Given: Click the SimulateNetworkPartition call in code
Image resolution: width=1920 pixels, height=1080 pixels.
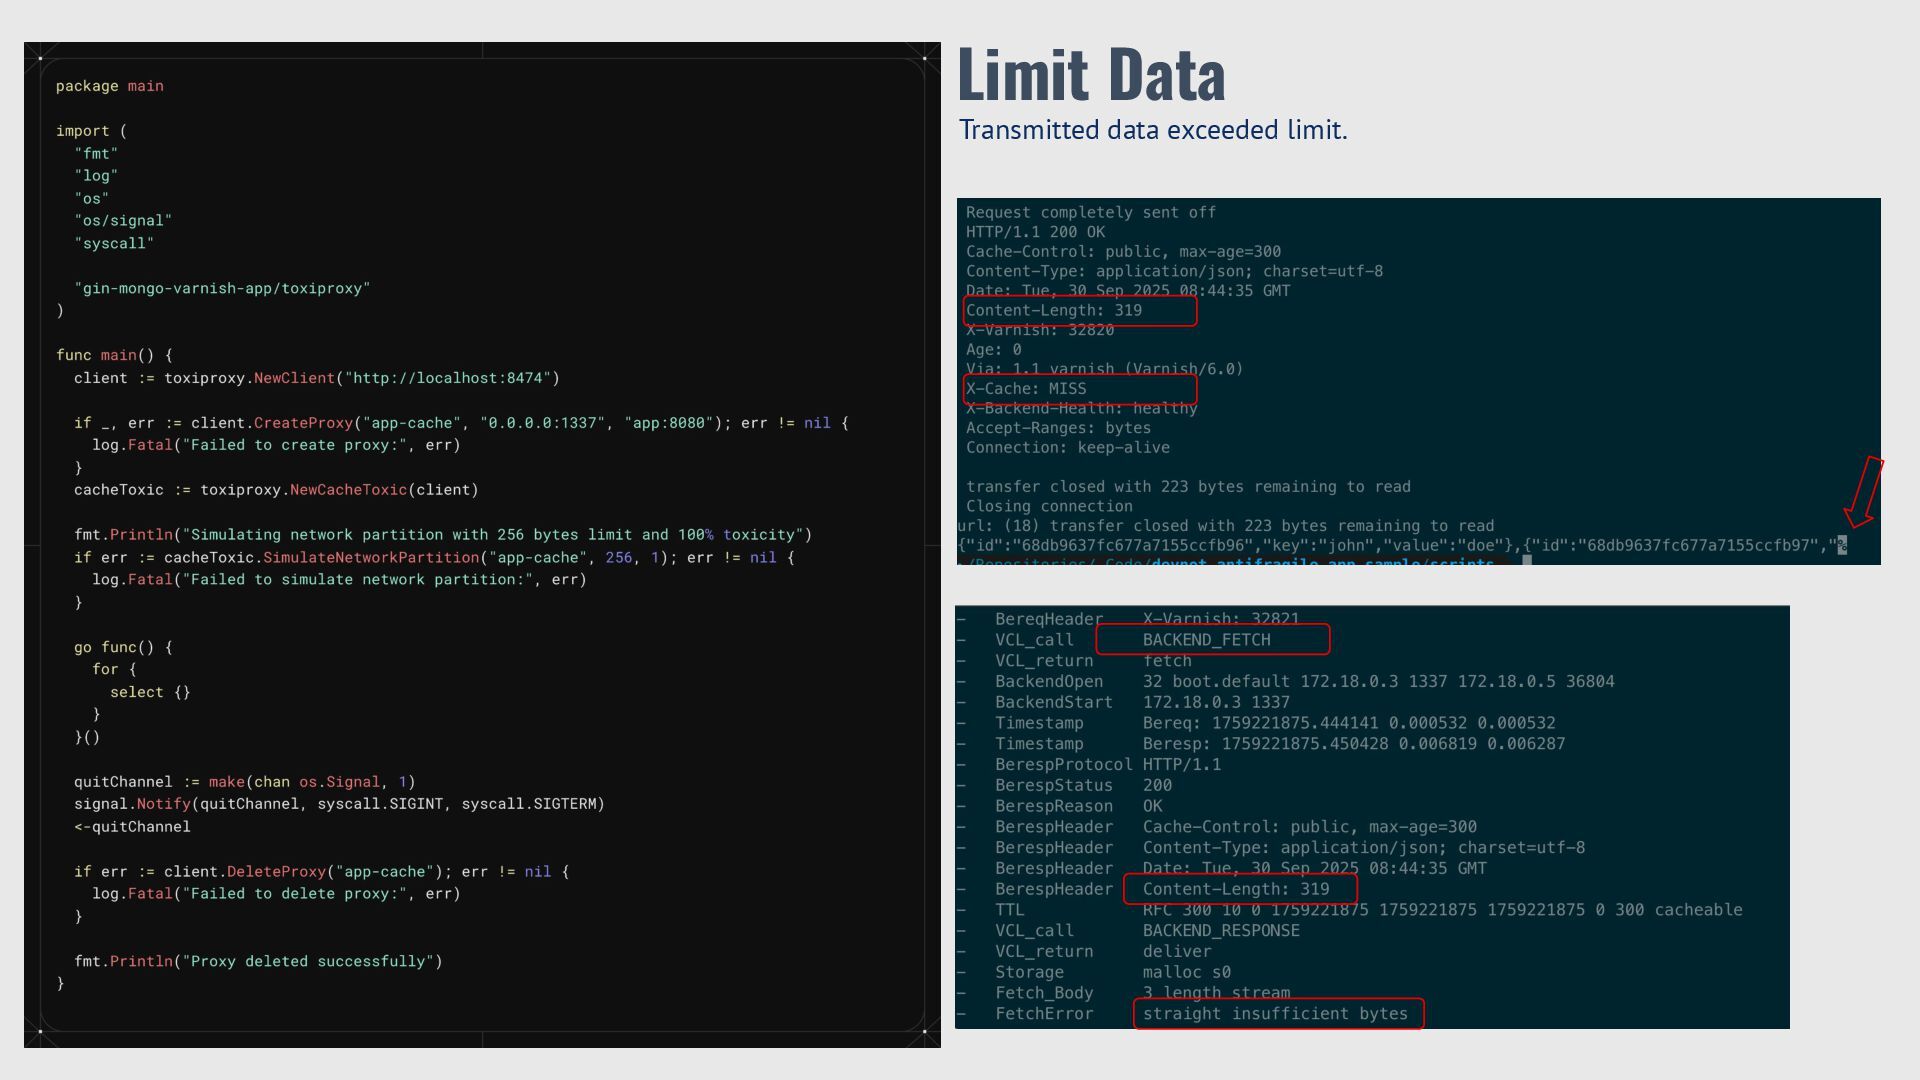Looking at the screenshot, I should 371,557.
